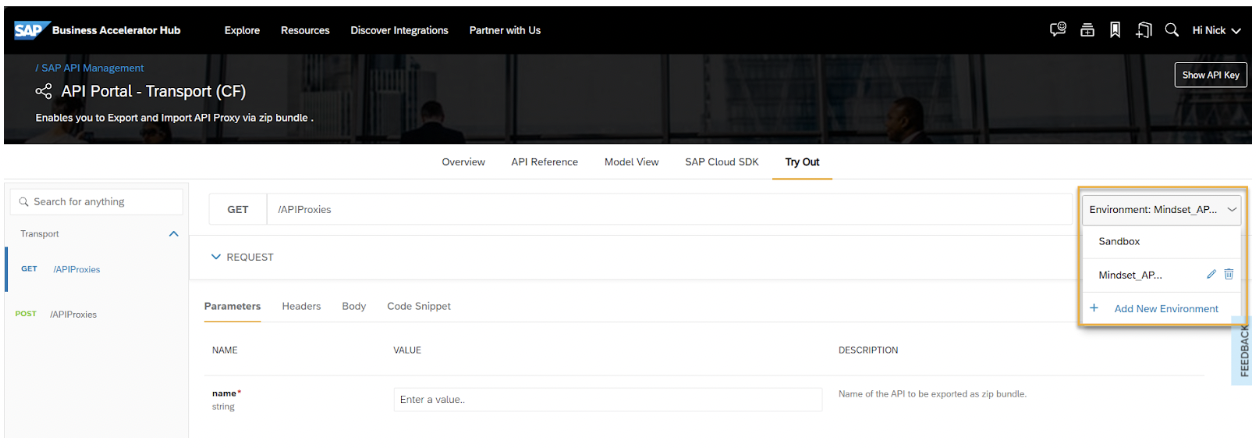Image resolution: width=1256 pixels, height=448 pixels.
Task: Follow the SAP API Management breadcrumb link
Action: pos(92,68)
